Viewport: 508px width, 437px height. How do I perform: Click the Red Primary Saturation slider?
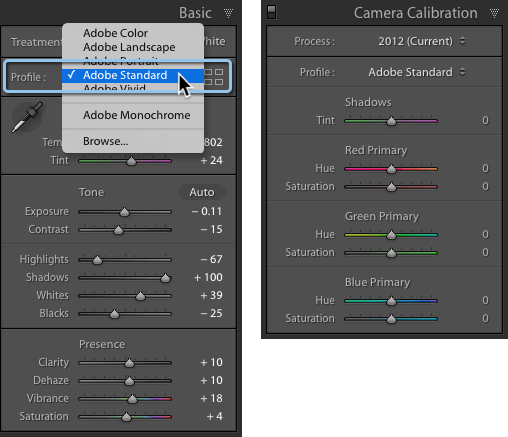tap(391, 187)
